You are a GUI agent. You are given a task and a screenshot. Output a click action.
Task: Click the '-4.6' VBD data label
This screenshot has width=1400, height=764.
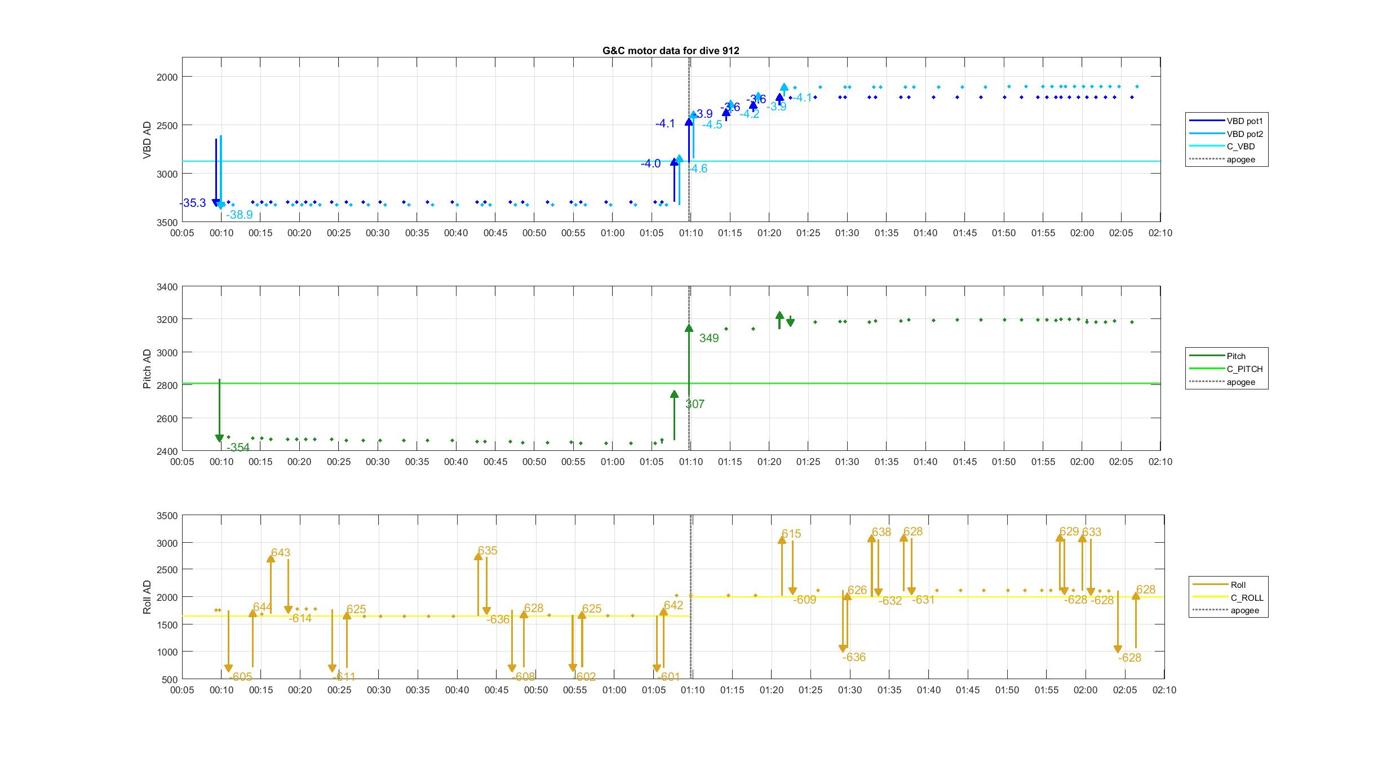pyautogui.click(x=697, y=169)
